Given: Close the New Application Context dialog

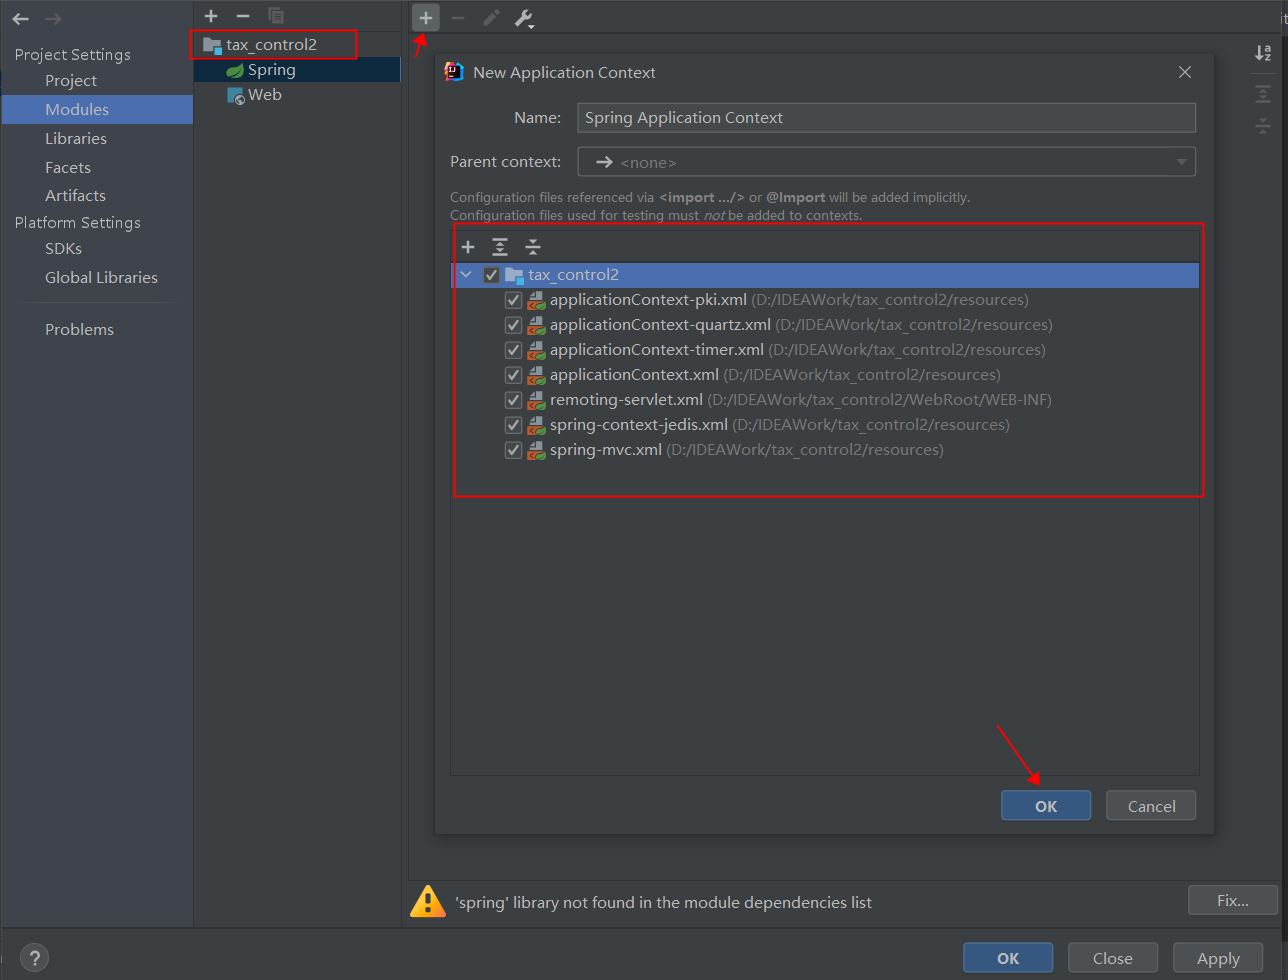Looking at the screenshot, I should click(x=1185, y=72).
